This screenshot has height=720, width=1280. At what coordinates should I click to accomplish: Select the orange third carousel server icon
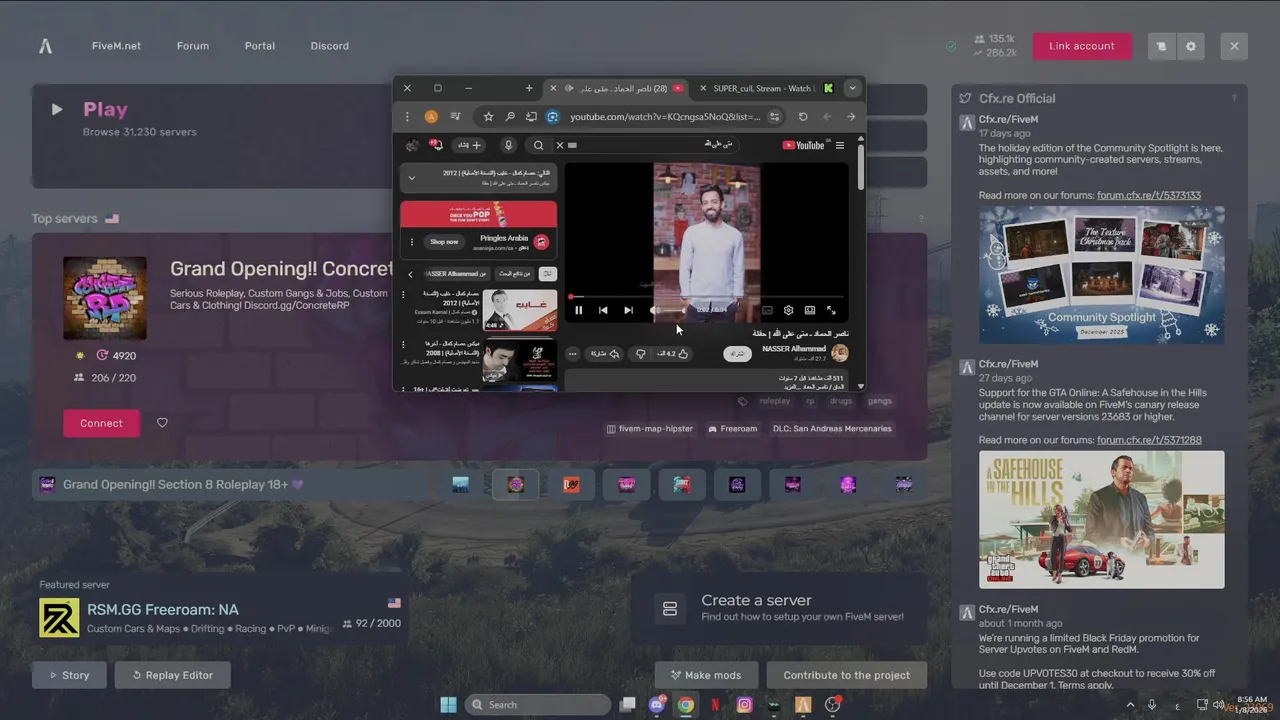[571, 485]
